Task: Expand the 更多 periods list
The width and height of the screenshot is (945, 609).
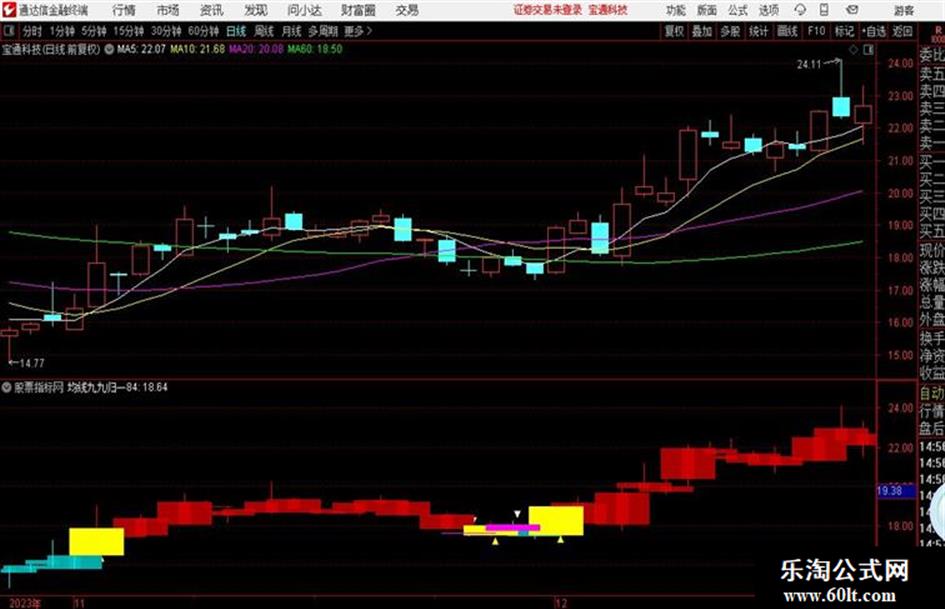Action: tap(358, 31)
